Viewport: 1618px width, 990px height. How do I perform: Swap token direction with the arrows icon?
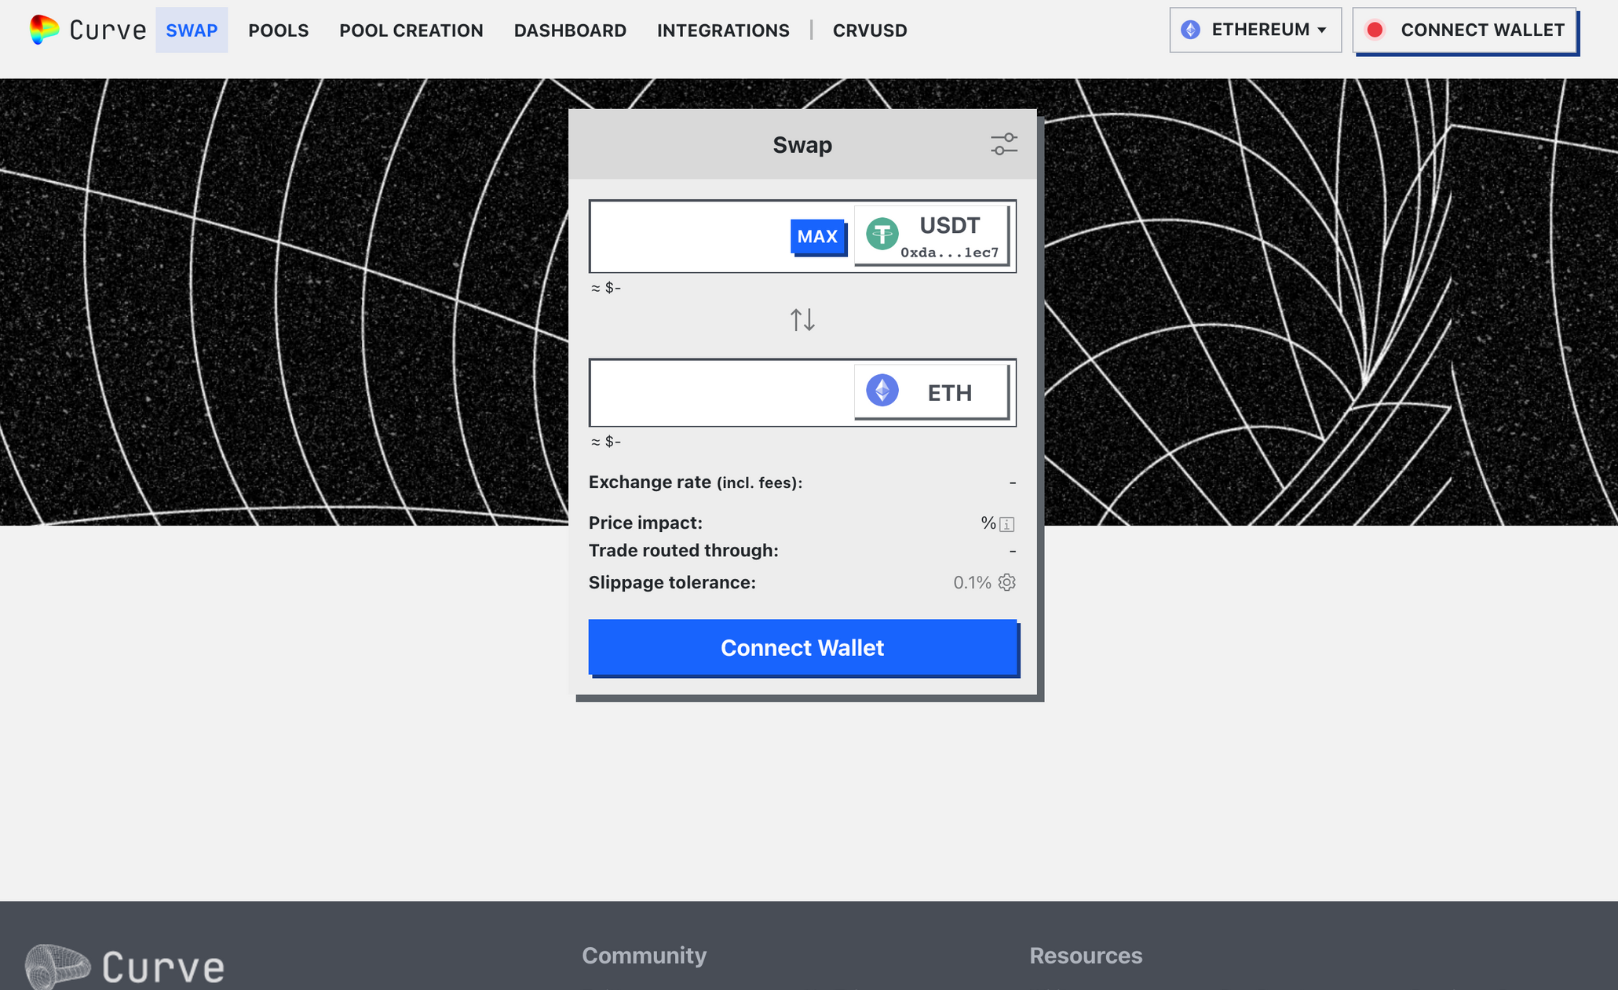coord(802,320)
